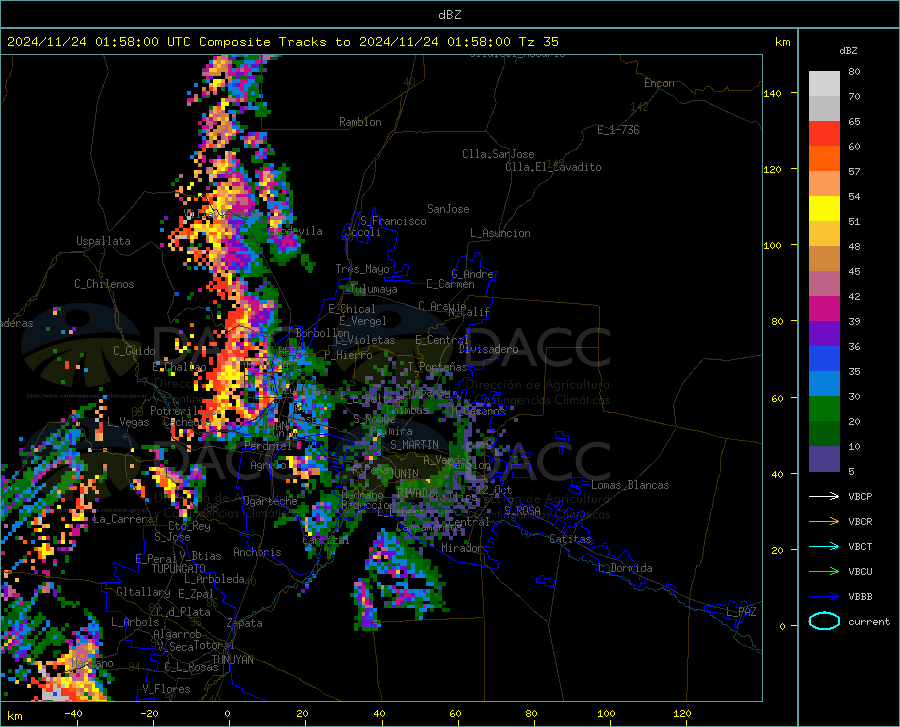This screenshot has width=900, height=727.
Task: Click the Anchoris place label
Action: point(257,552)
